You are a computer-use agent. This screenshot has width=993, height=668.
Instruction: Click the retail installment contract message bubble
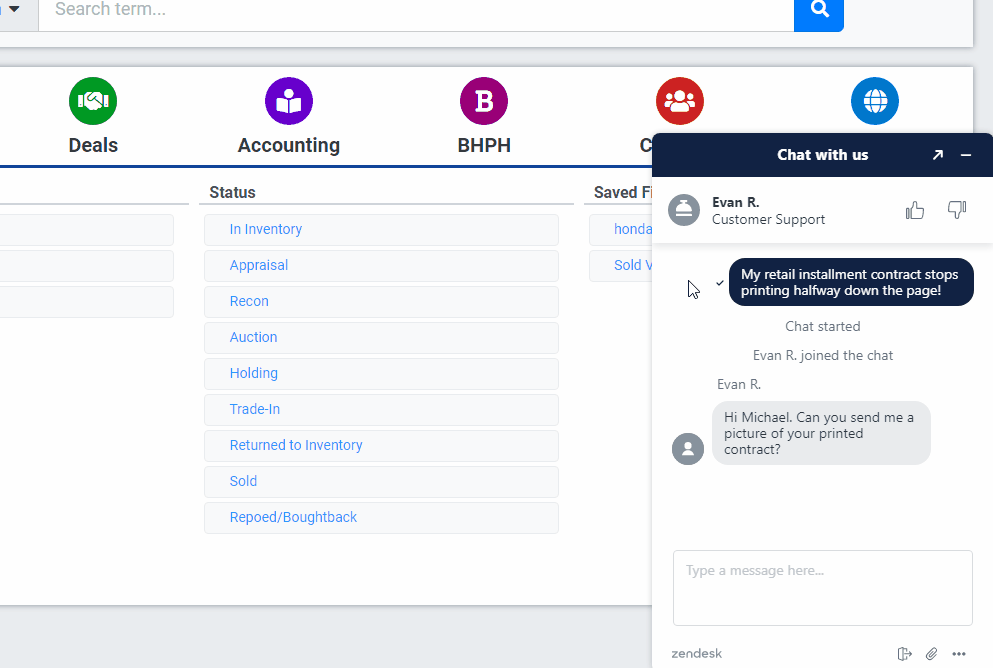pyautogui.click(x=851, y=282)
